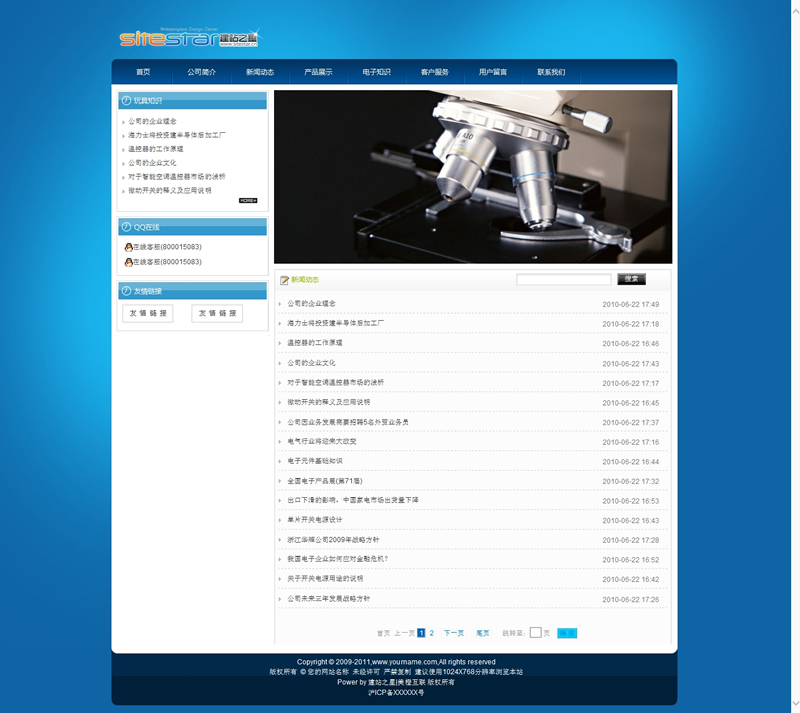This screenshot has width=800, height=713.
Task: Open the 产品展示 navigation menu item
Action: (318, 72)
